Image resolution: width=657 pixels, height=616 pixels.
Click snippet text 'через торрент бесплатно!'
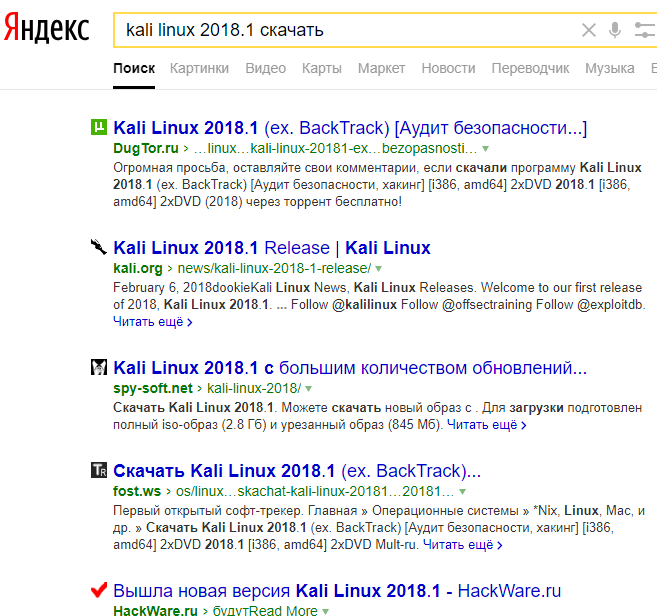click(324, 202)
